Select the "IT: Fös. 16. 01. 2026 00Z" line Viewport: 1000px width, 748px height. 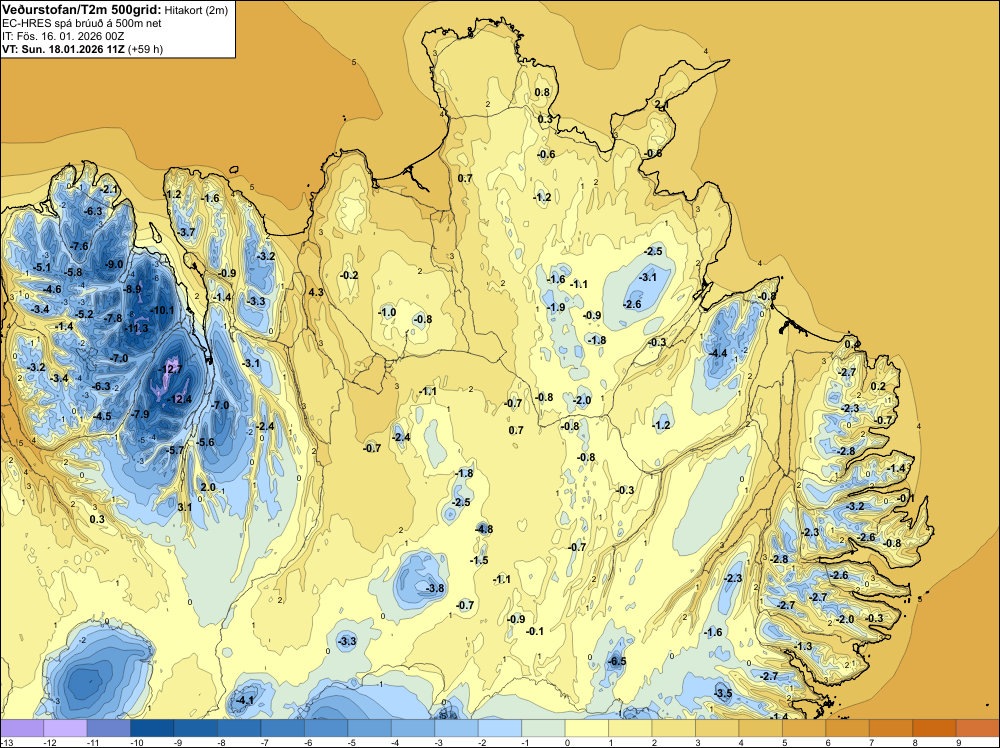point(63,36)
